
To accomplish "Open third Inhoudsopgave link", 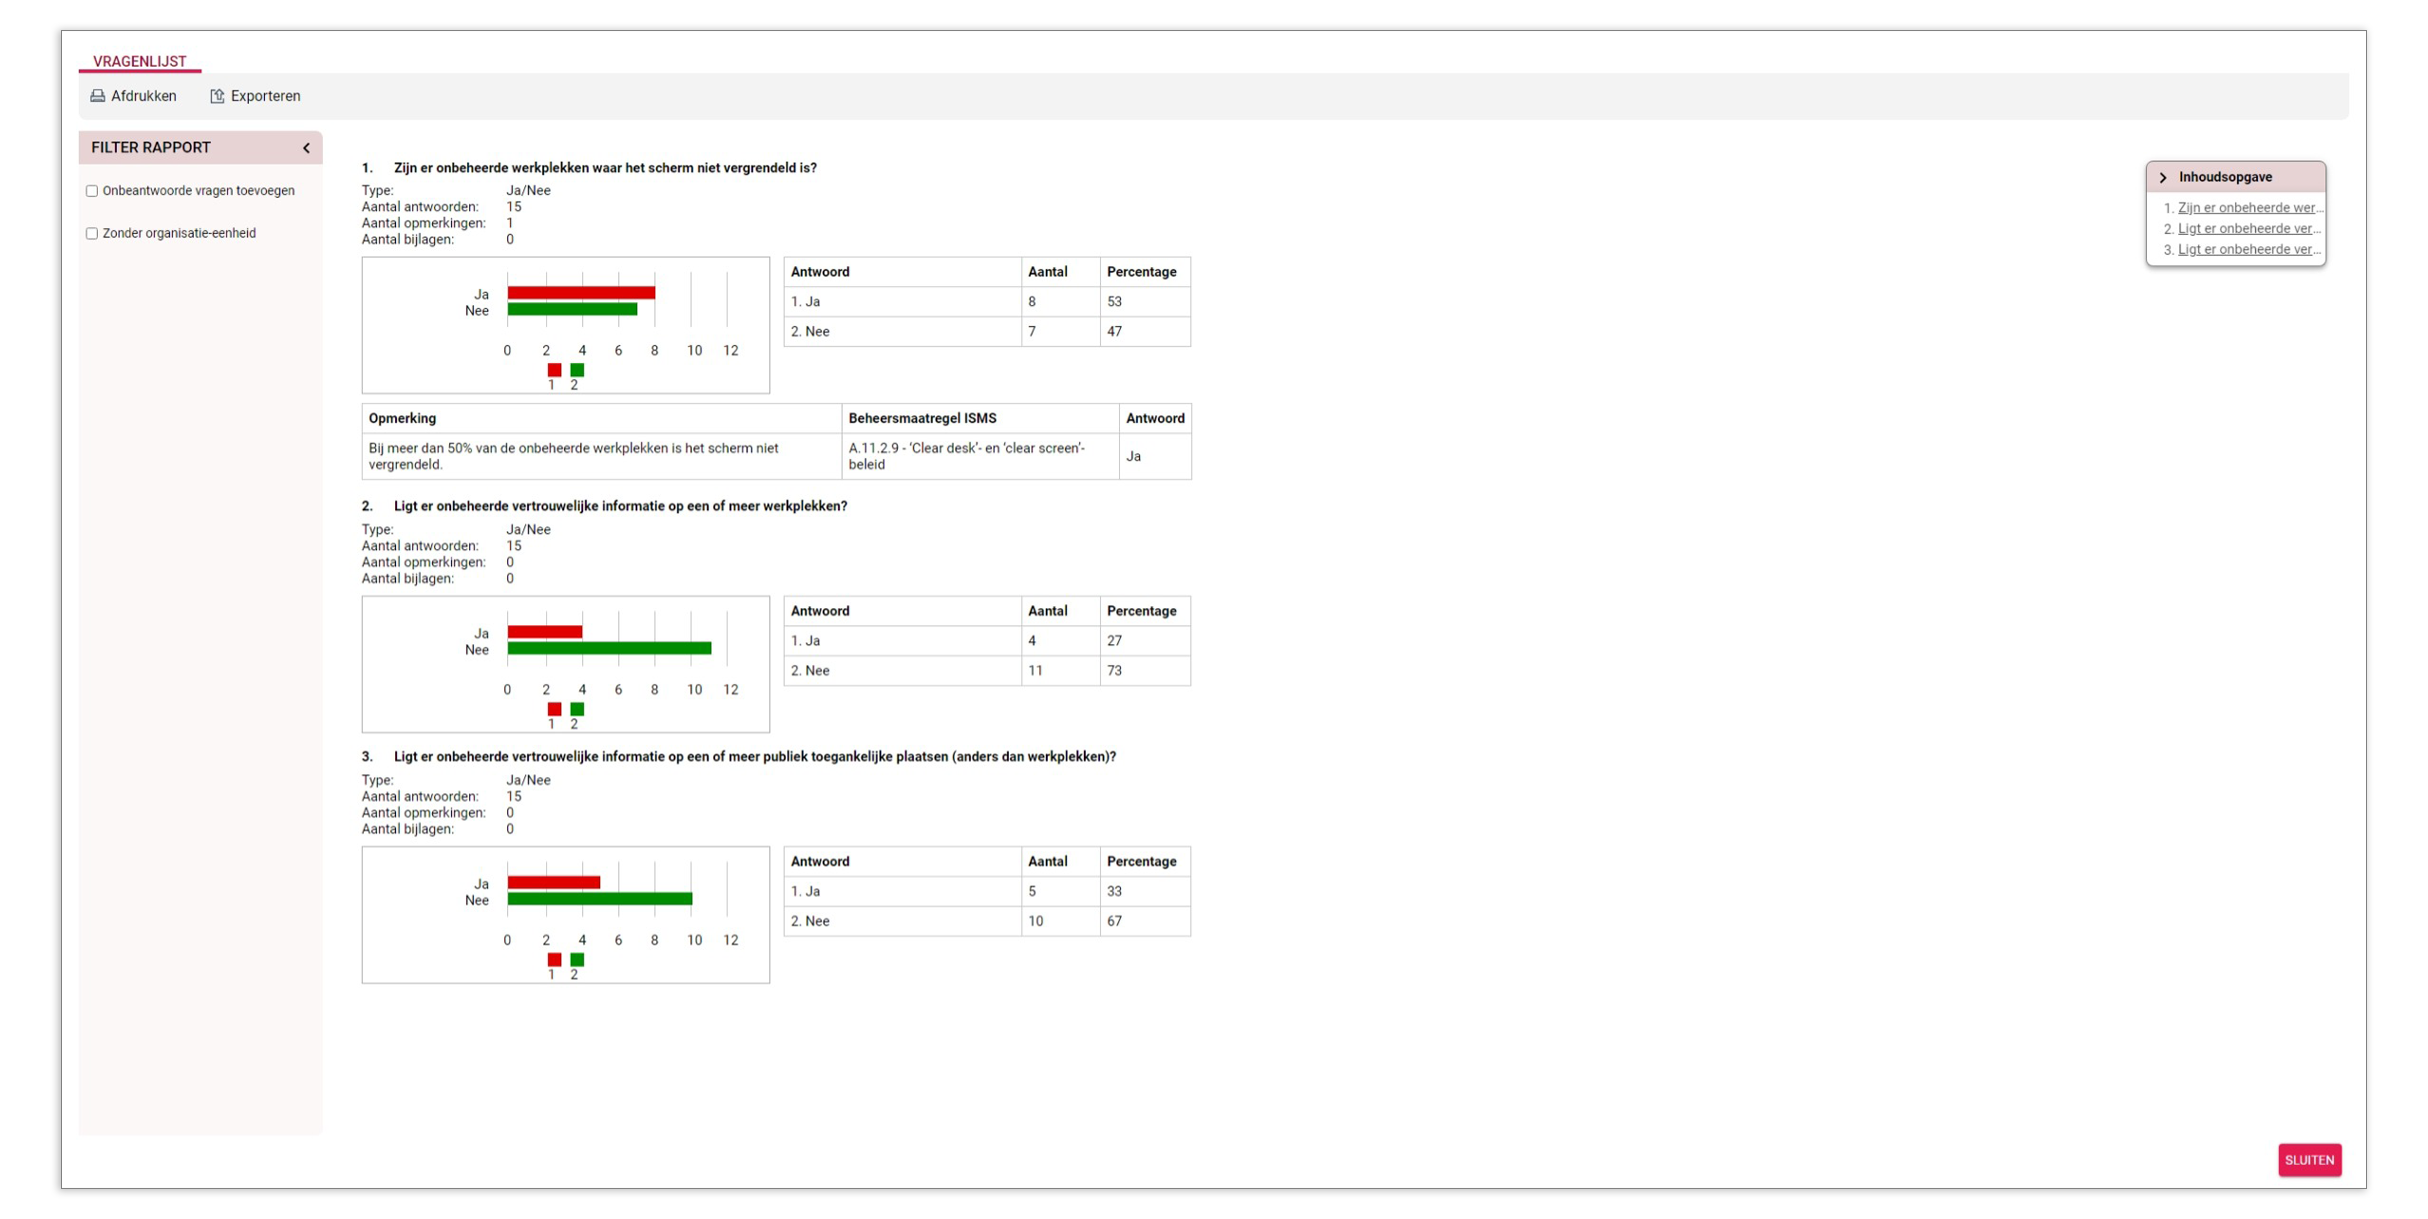I will pyautogui.click(x=2247, y=250).
